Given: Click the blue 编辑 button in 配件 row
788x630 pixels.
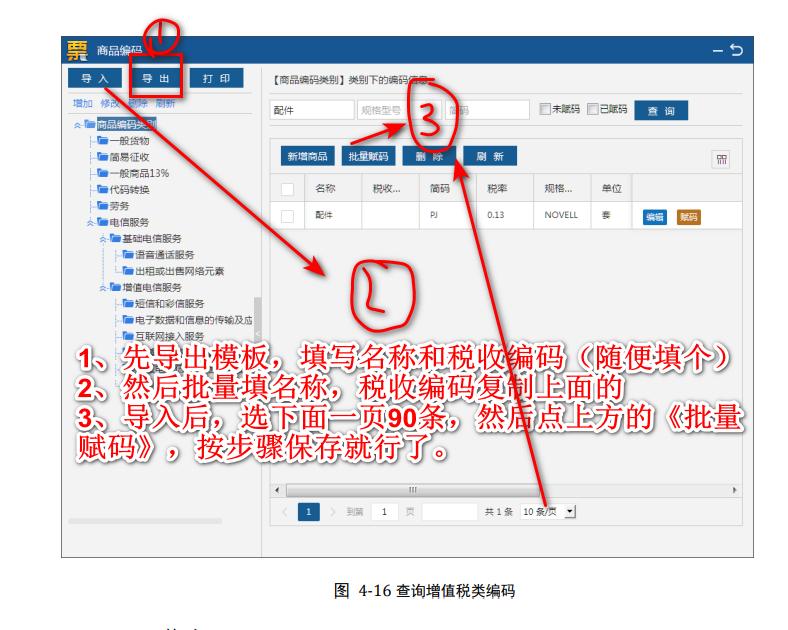Looking at the screenshot, I should click(x=655, y=217).
